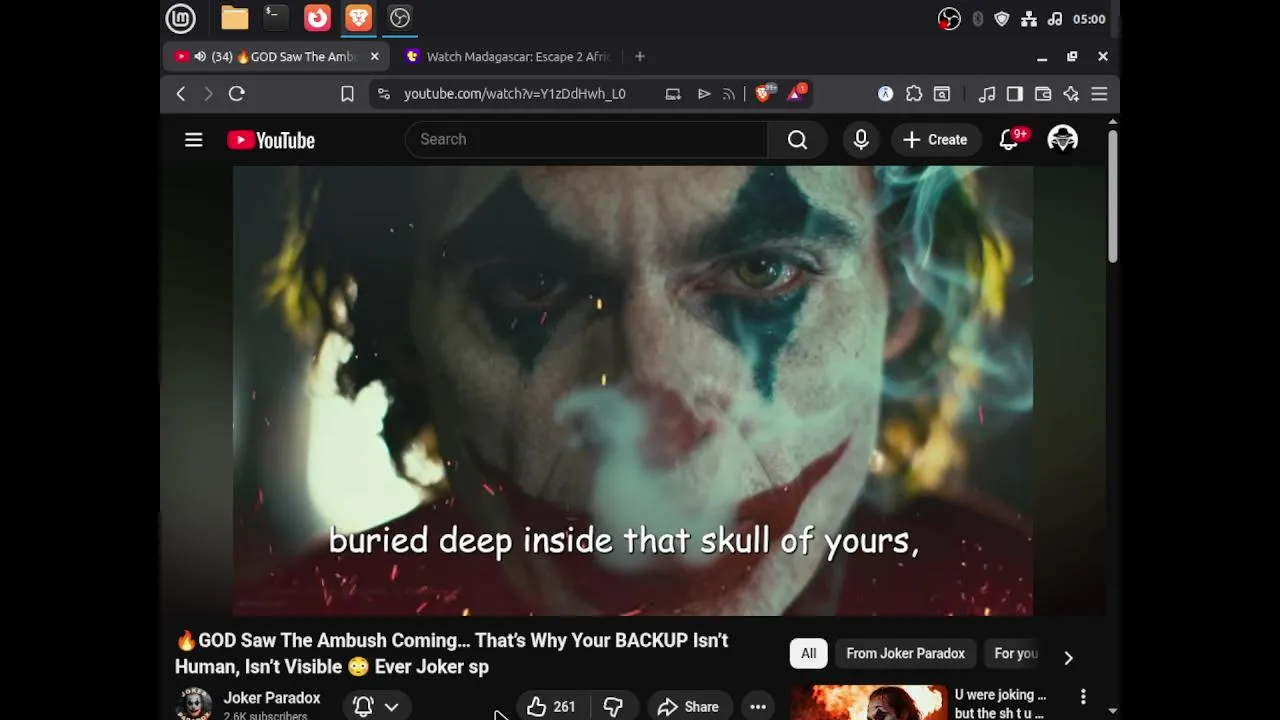Bookmark this page
The height and width of the screenshot is (720, 1280).
(347, 94)
